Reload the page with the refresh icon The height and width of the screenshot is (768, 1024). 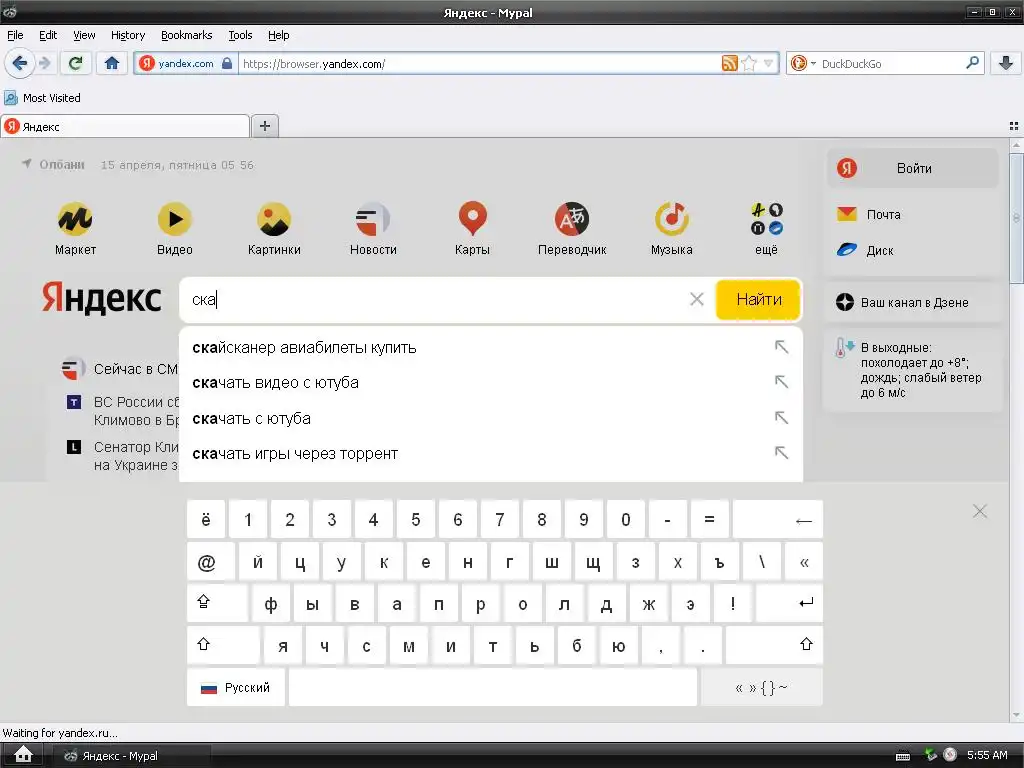76,63
